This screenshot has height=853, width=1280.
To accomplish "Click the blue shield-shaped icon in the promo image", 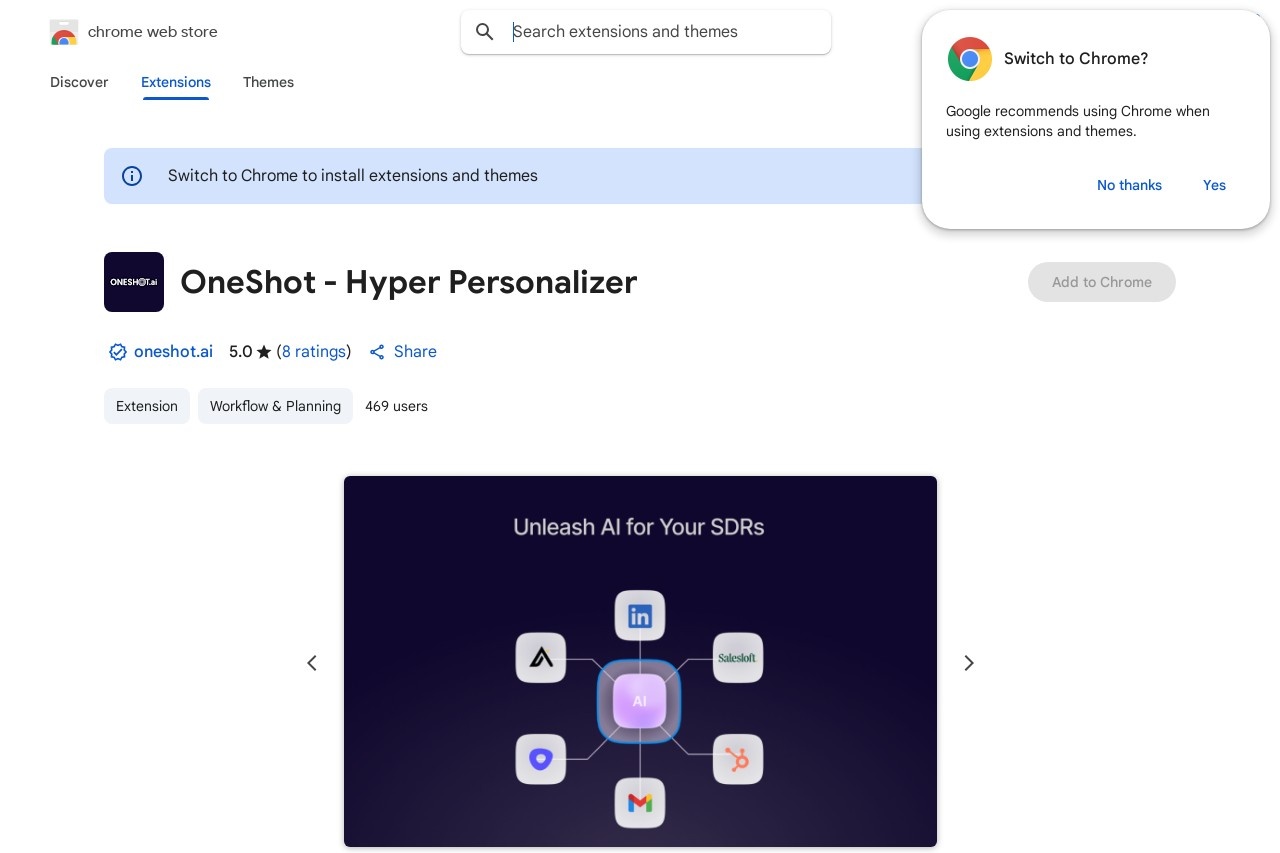I will pyautogui.click(x=541, y=760).
